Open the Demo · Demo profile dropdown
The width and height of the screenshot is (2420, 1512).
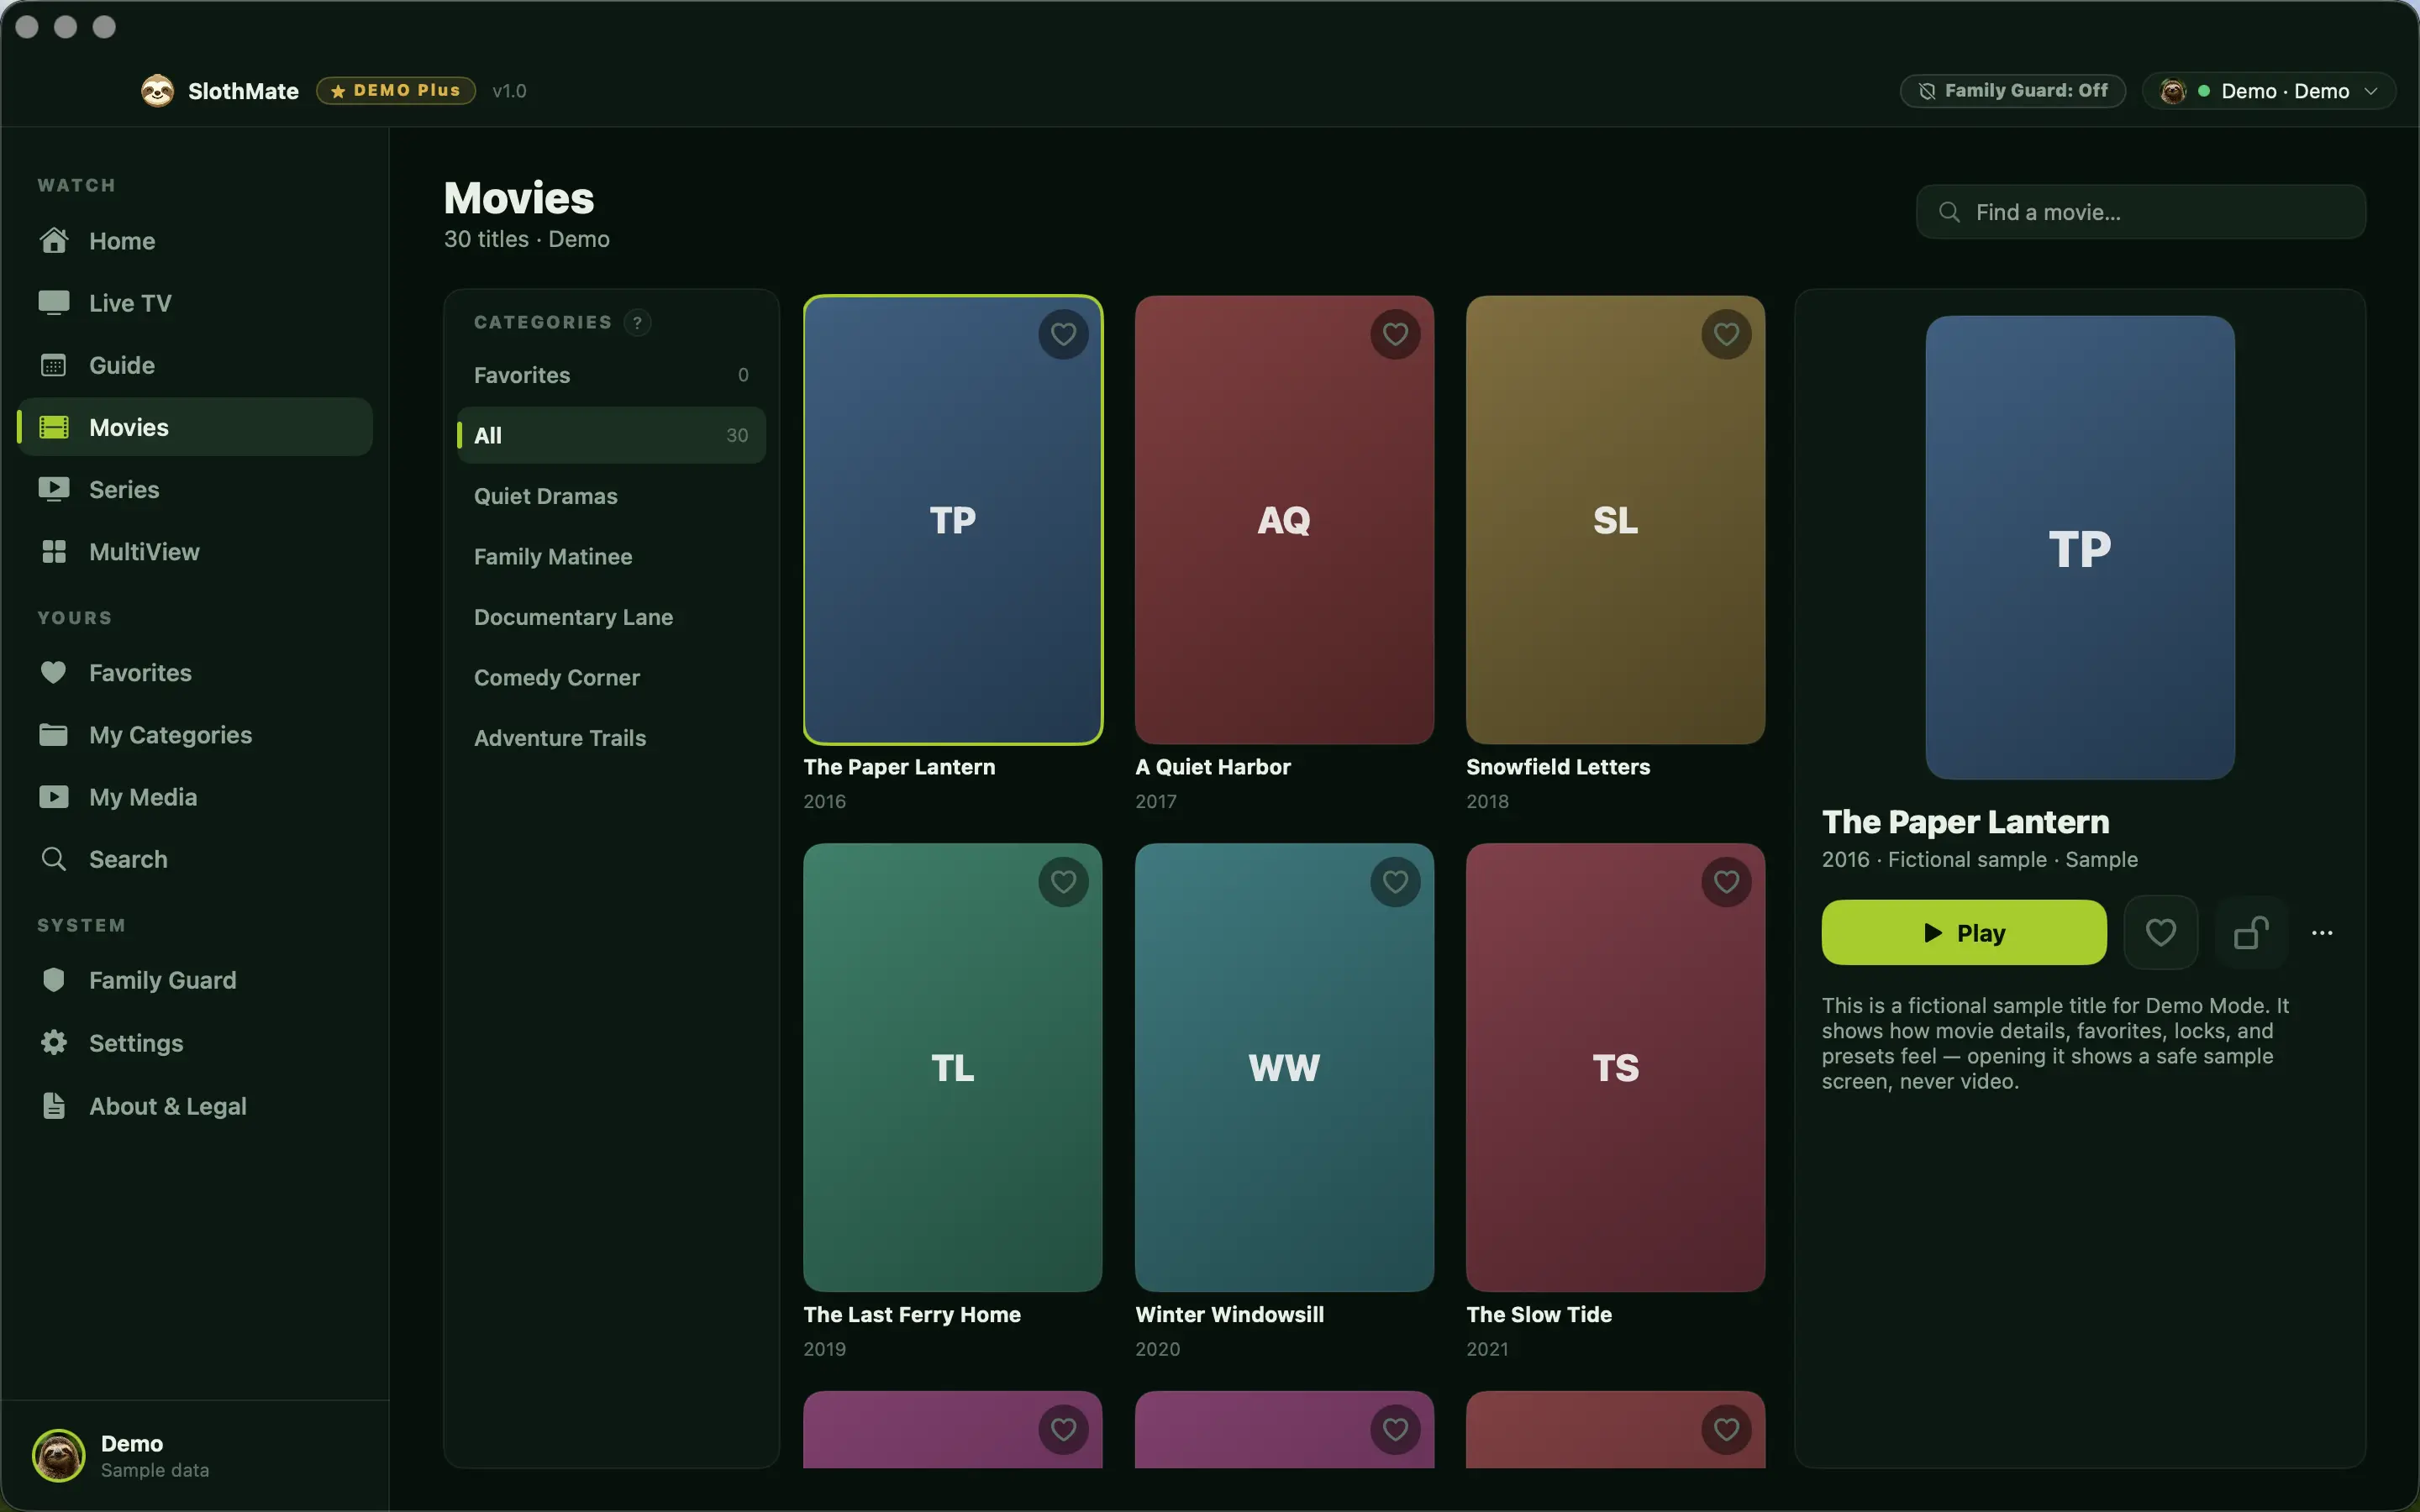(x=2268, y=91)
